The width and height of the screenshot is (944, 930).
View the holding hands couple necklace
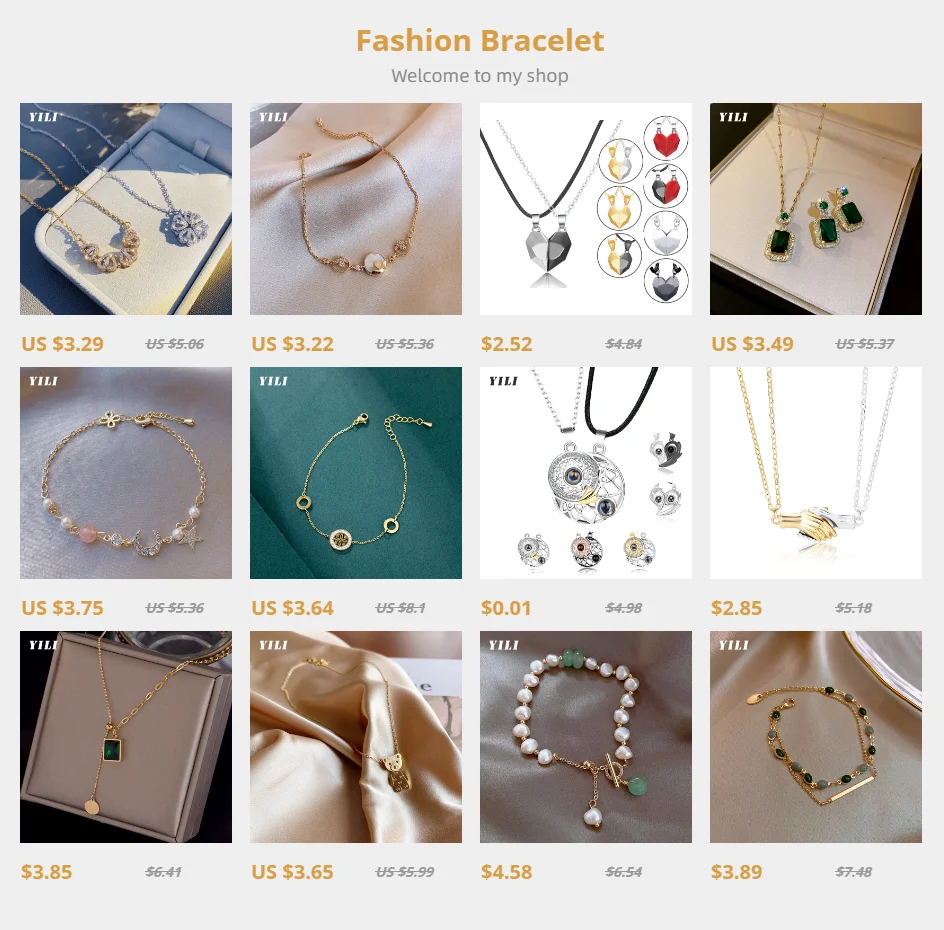[x=816, y=473]
